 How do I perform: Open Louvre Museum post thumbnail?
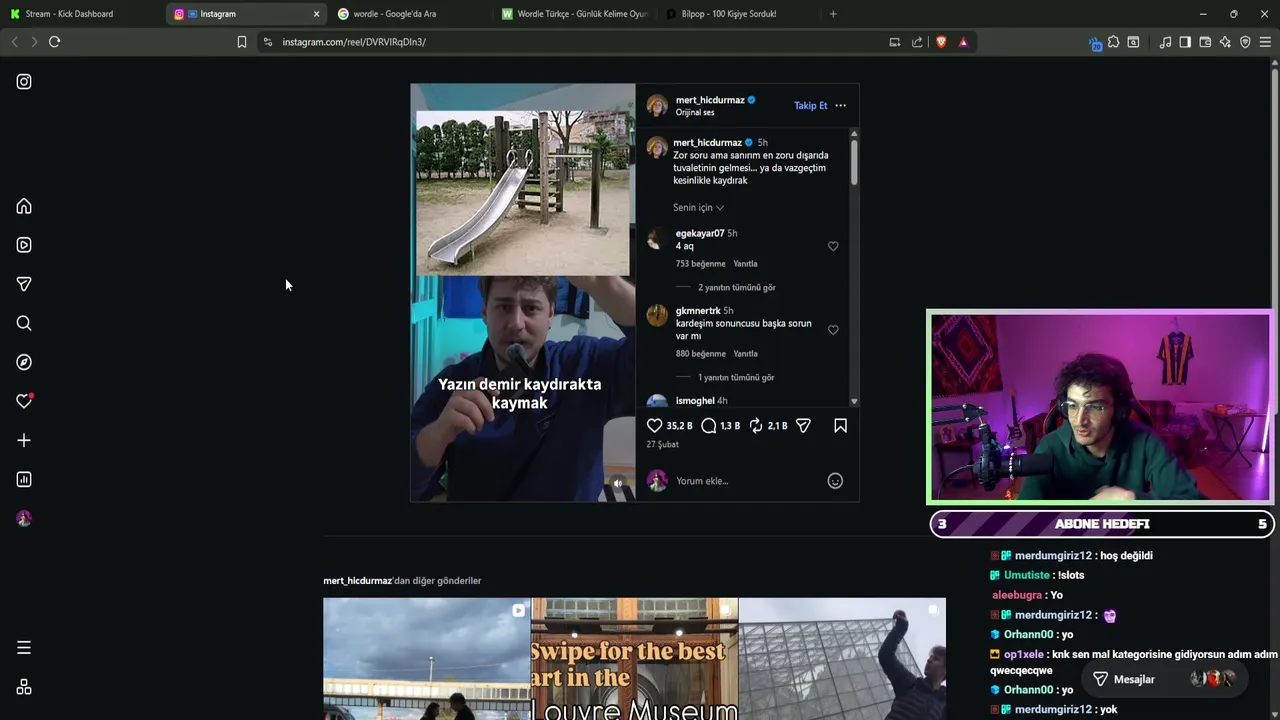pyautogui.click(x=635, y=659)
